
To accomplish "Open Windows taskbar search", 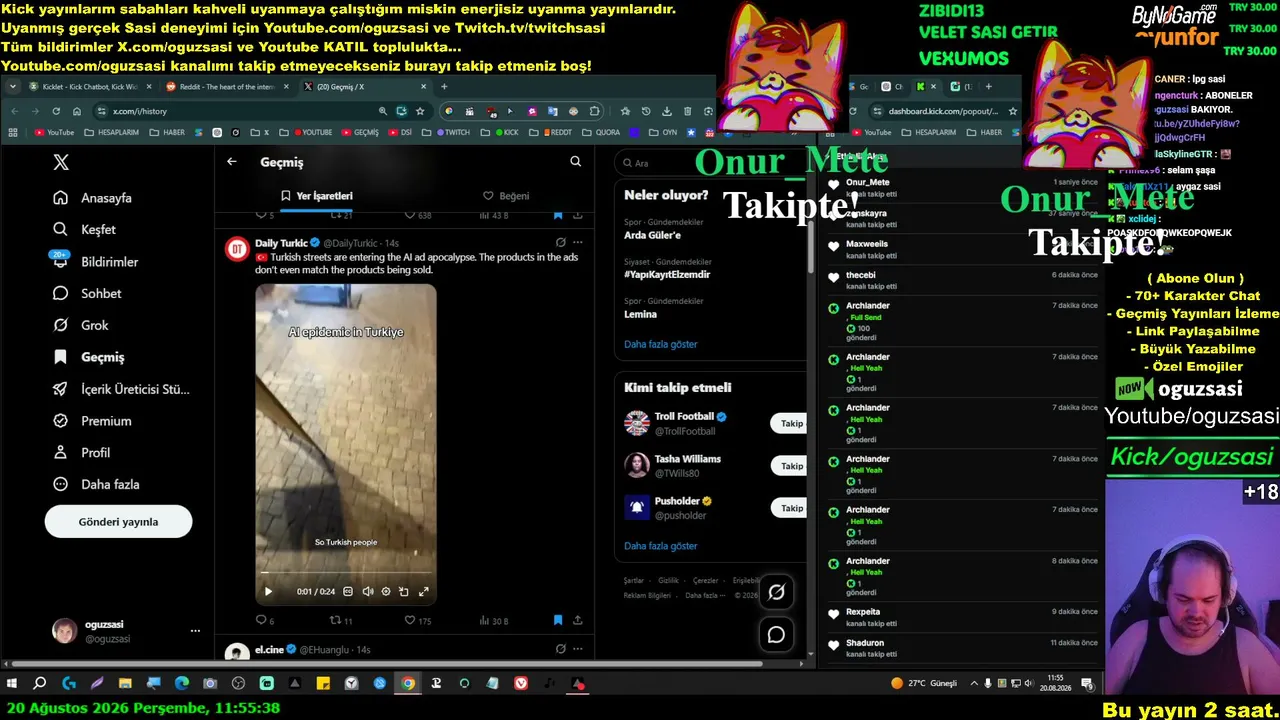I will [40, 684].
